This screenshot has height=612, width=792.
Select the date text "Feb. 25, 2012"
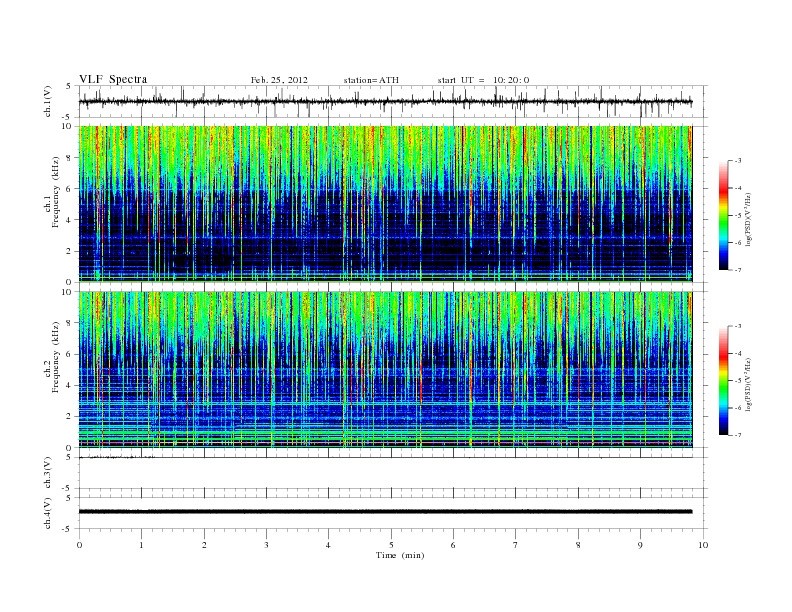(279, 80)
